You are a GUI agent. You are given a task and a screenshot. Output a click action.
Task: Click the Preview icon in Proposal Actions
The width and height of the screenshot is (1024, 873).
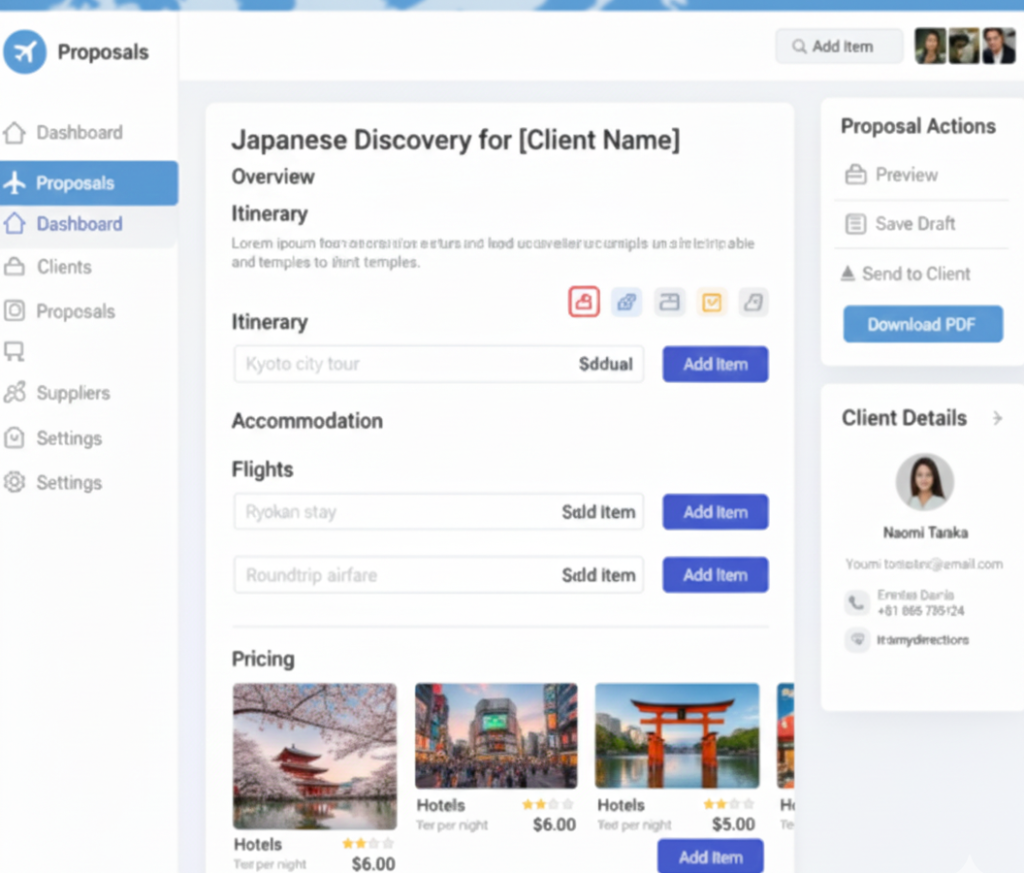tap(855, 175)
